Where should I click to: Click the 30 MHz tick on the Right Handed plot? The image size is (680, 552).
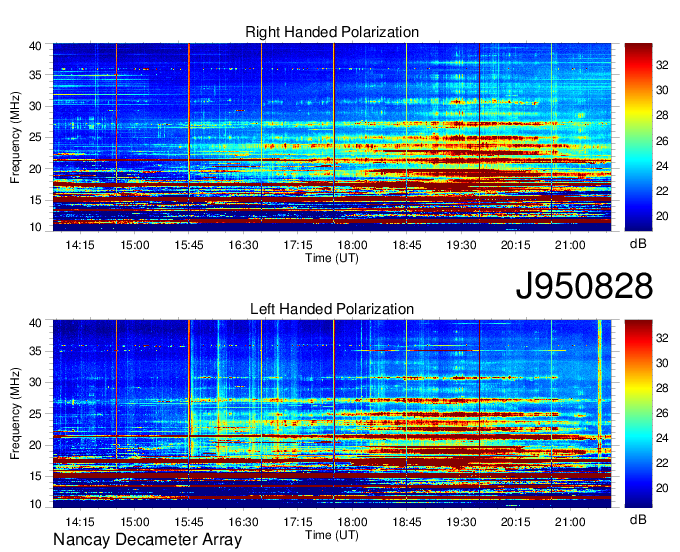click(36, 106)
